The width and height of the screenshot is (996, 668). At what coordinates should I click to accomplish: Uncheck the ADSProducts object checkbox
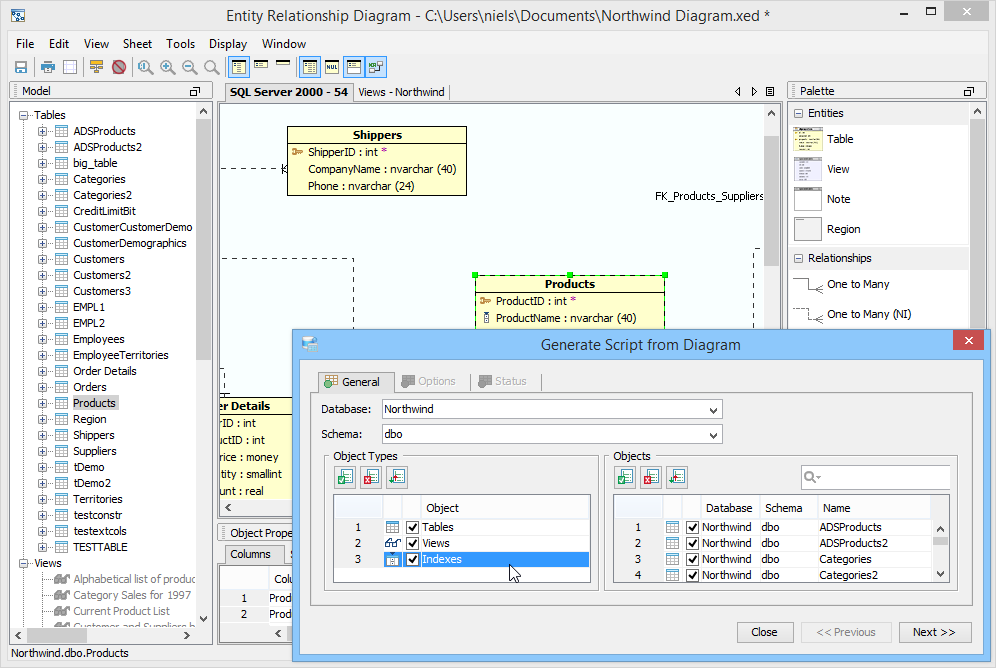click(x=692, y=527)
